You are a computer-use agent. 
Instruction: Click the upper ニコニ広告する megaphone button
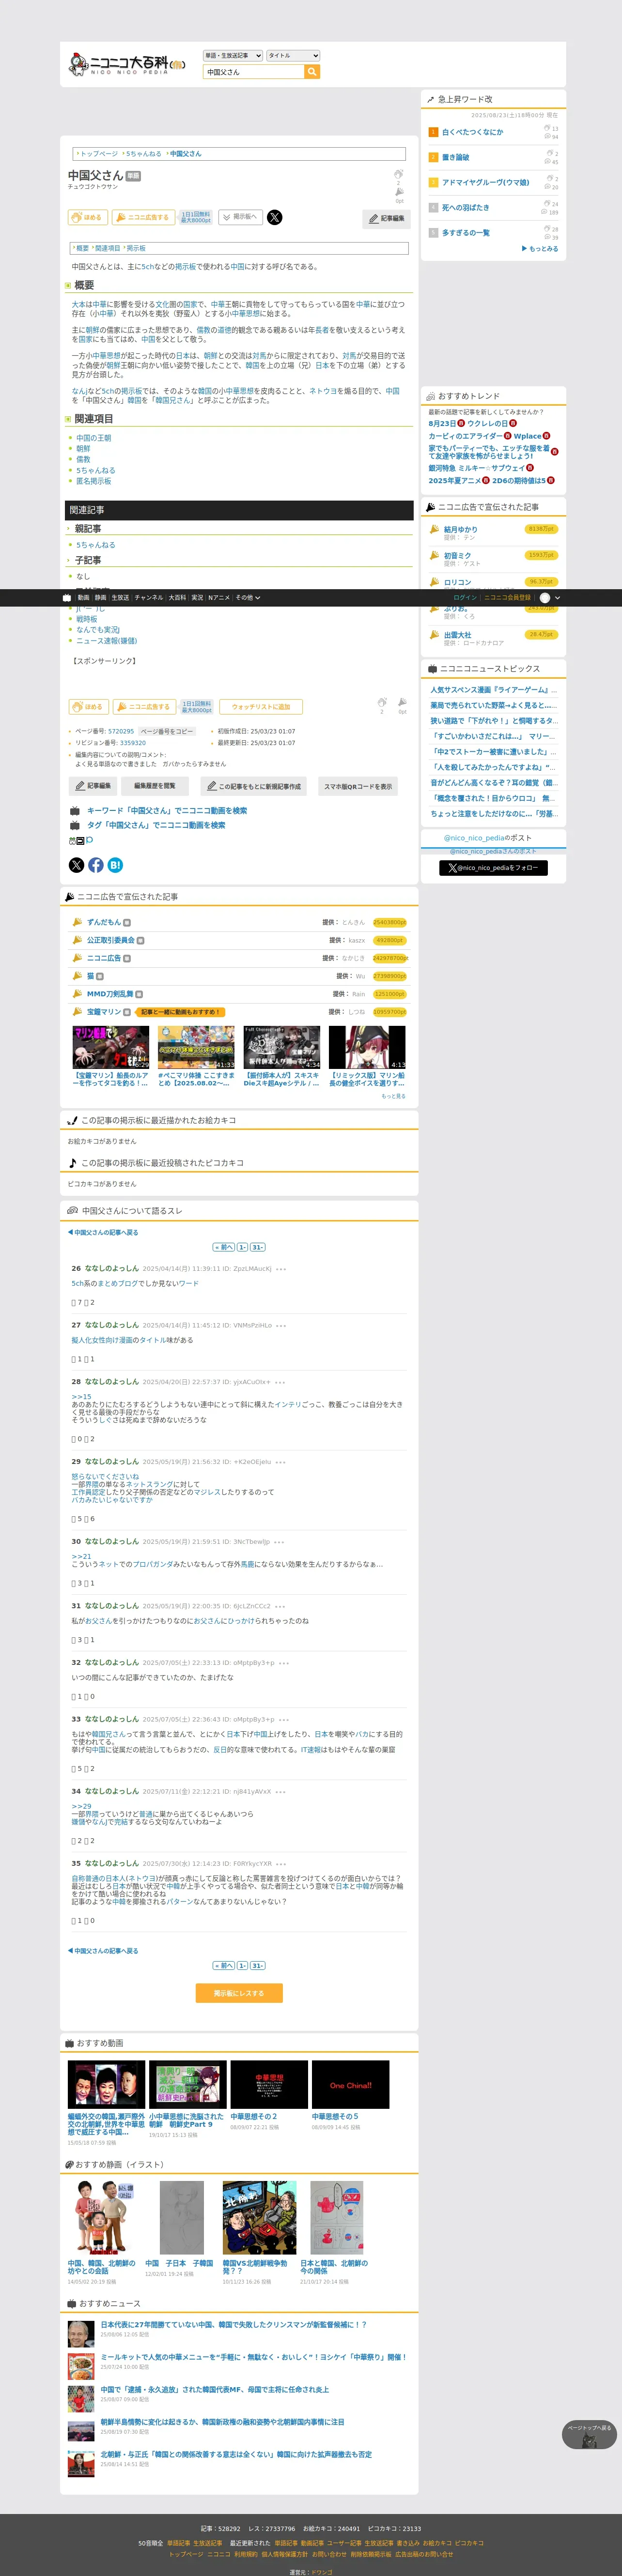coord(144,217)
